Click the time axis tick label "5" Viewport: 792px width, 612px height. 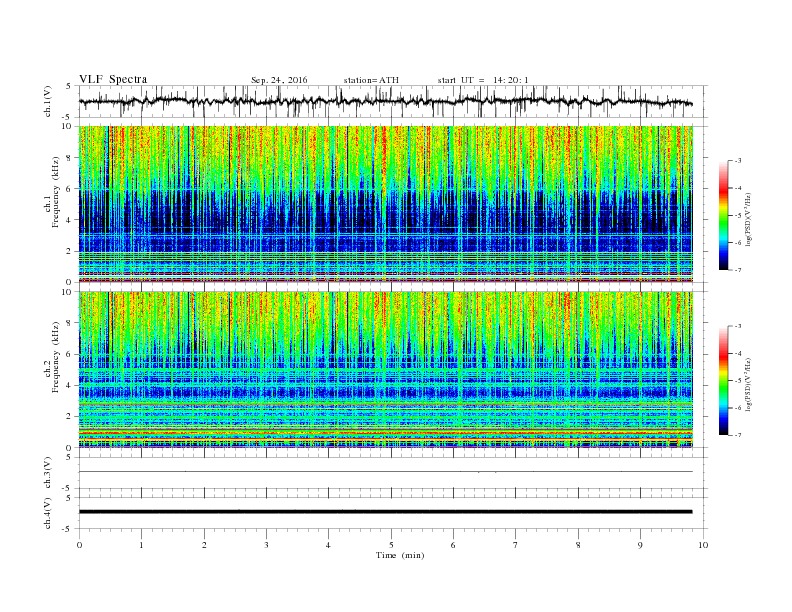click(x=391, y=545)
